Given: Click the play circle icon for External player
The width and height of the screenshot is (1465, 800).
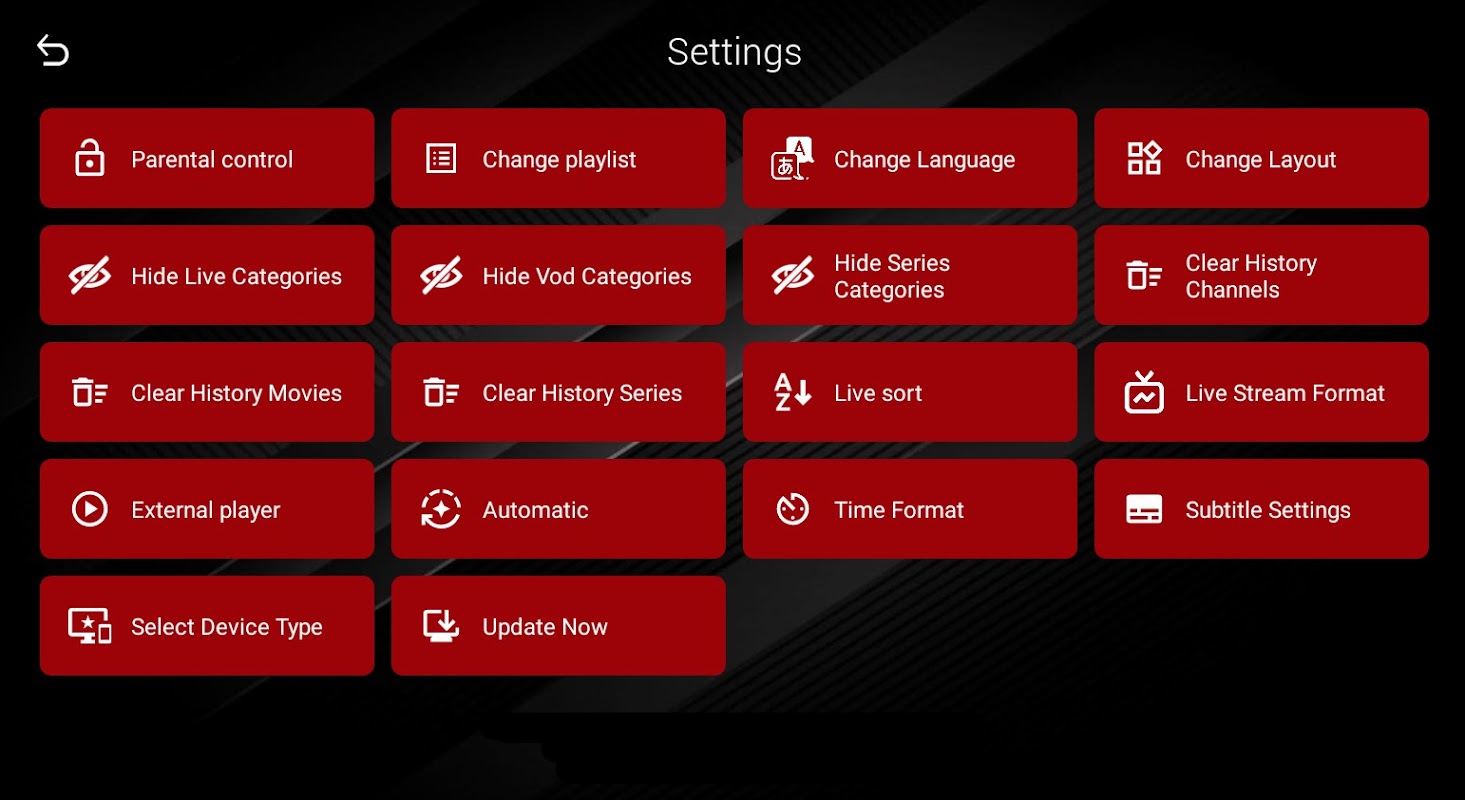Looking at the screenshot, I should point(90,509).
